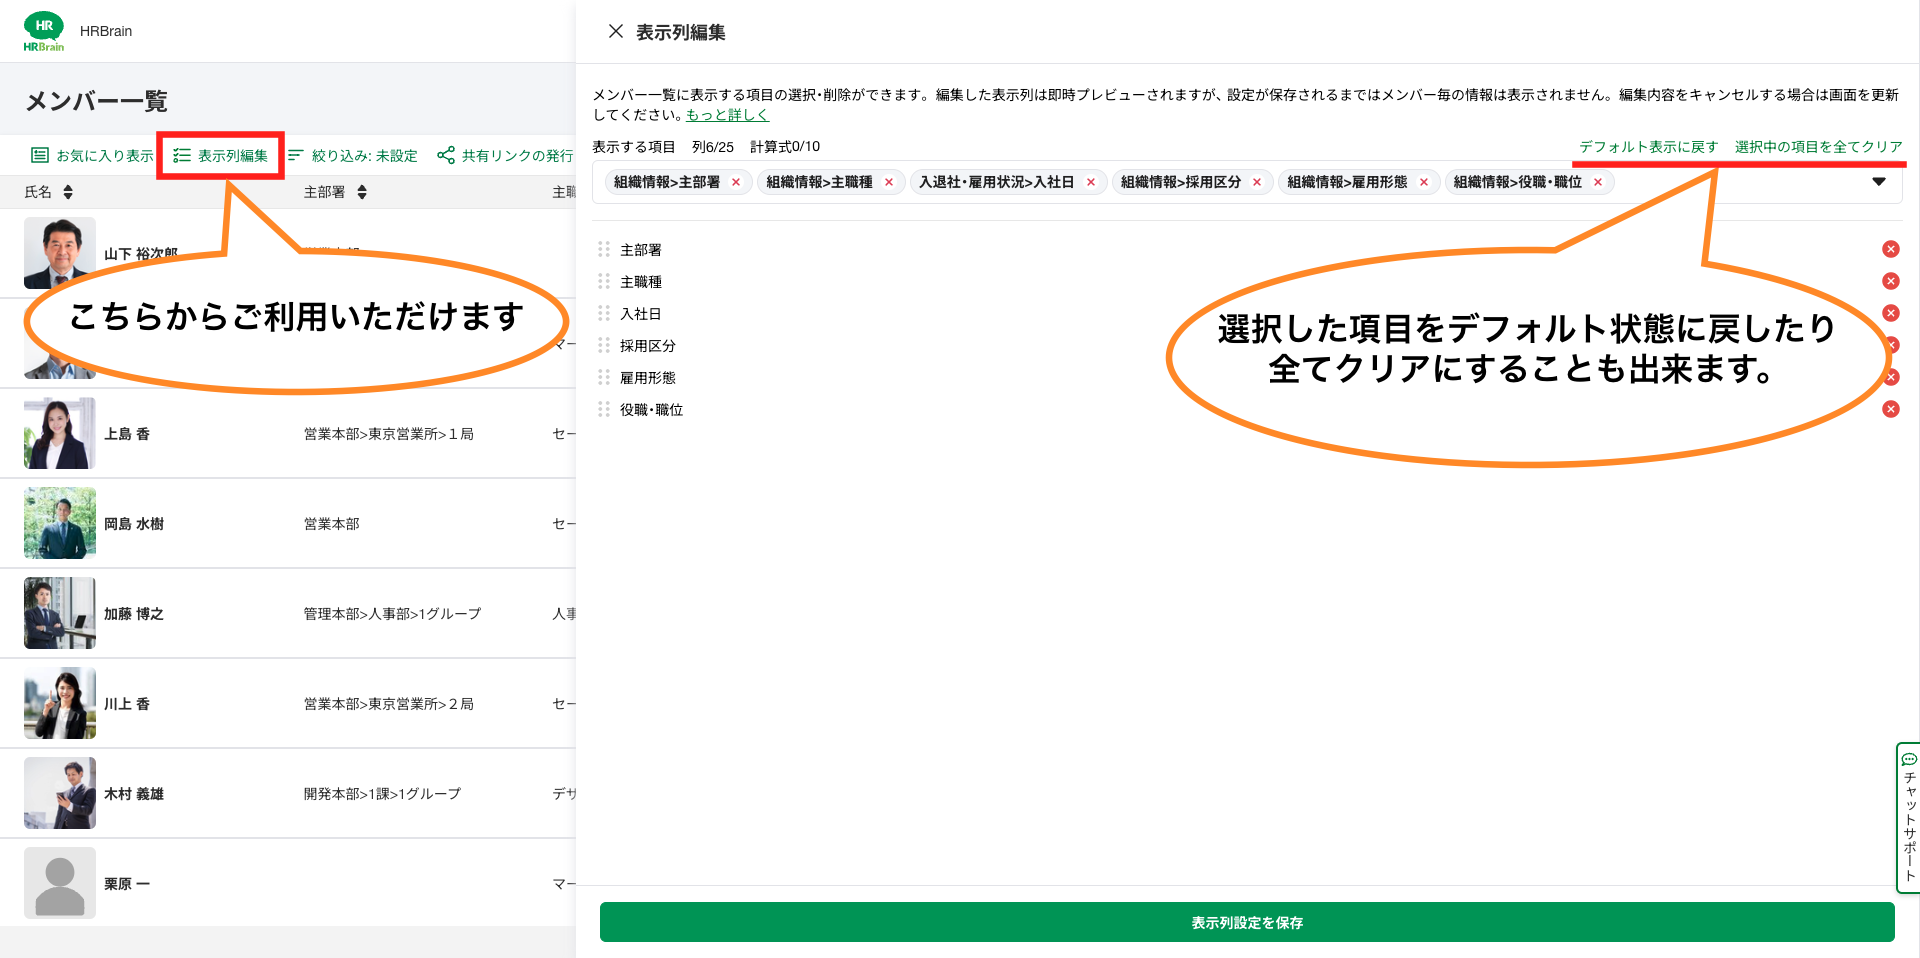
Task: Remove 組織情報>役職・職位 chip
Action: coord(1598,182)
